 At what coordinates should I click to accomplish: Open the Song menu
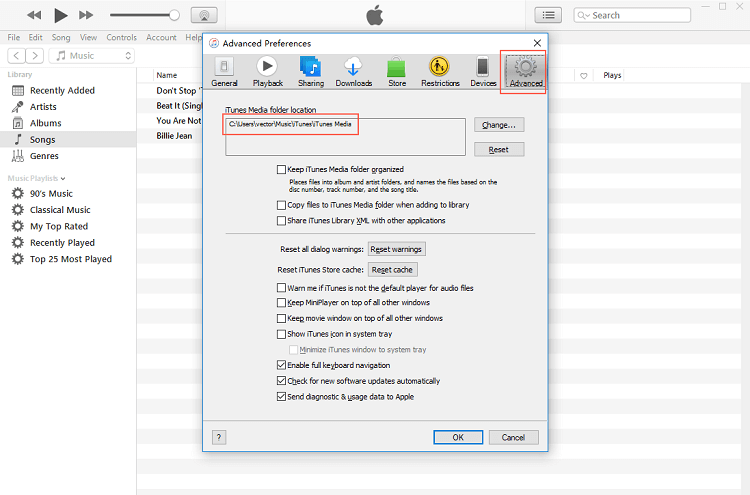coord(61,37)
